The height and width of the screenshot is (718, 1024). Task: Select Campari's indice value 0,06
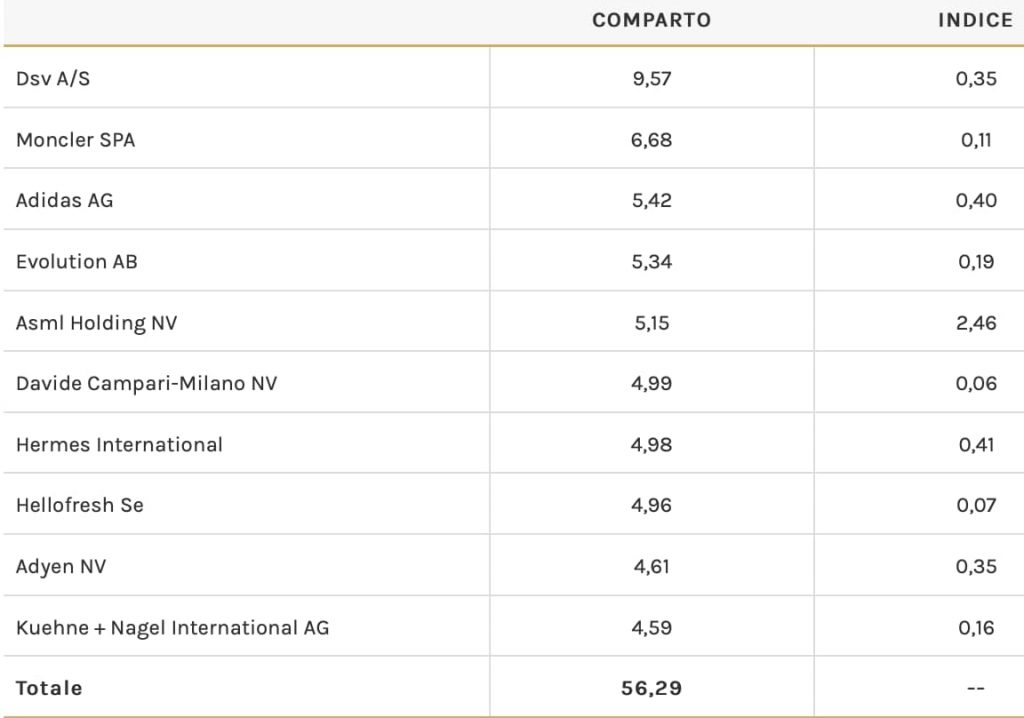[x=976, y=383]
